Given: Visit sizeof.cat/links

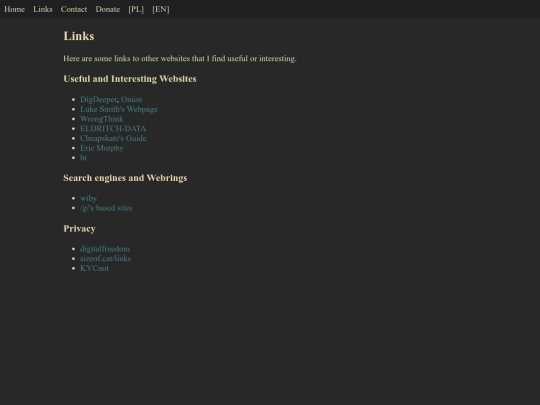Looking at the screenshot, I should click(x=105, y=258).
